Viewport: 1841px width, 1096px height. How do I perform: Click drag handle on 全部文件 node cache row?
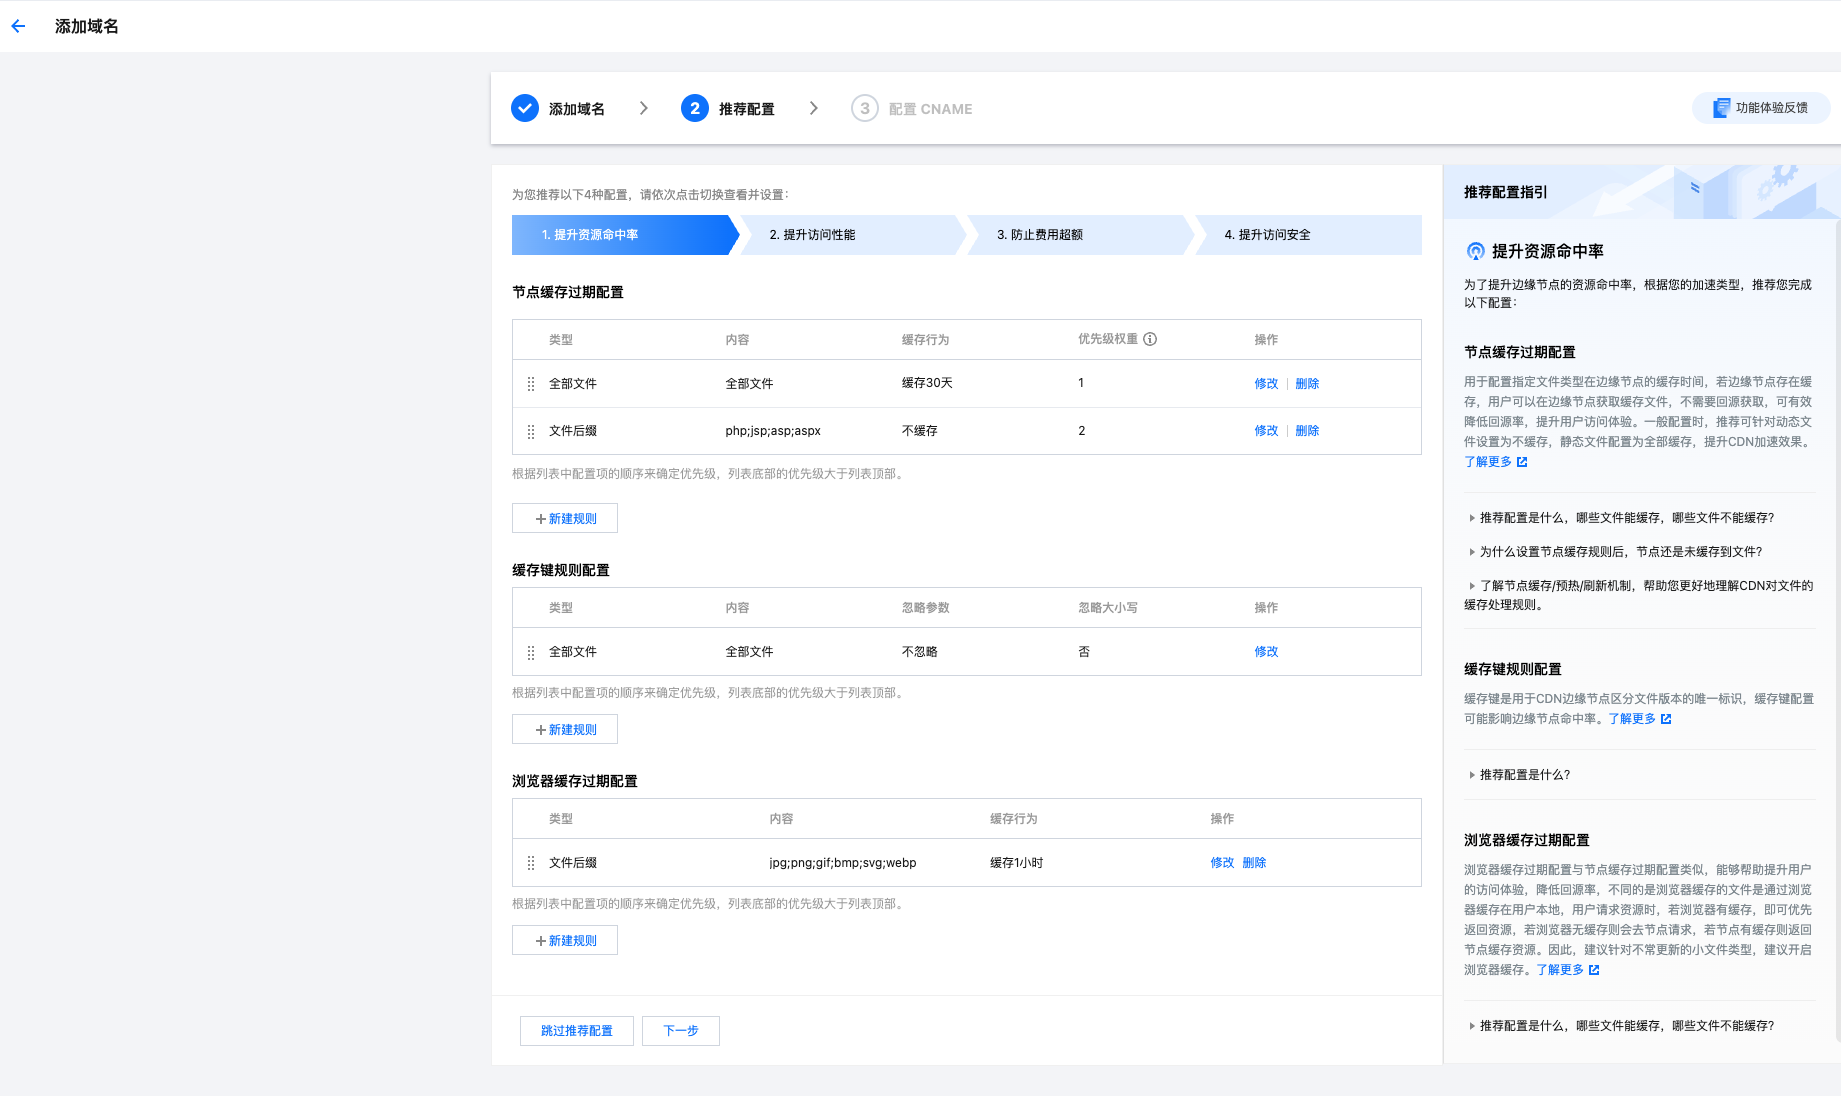point(531,384)
